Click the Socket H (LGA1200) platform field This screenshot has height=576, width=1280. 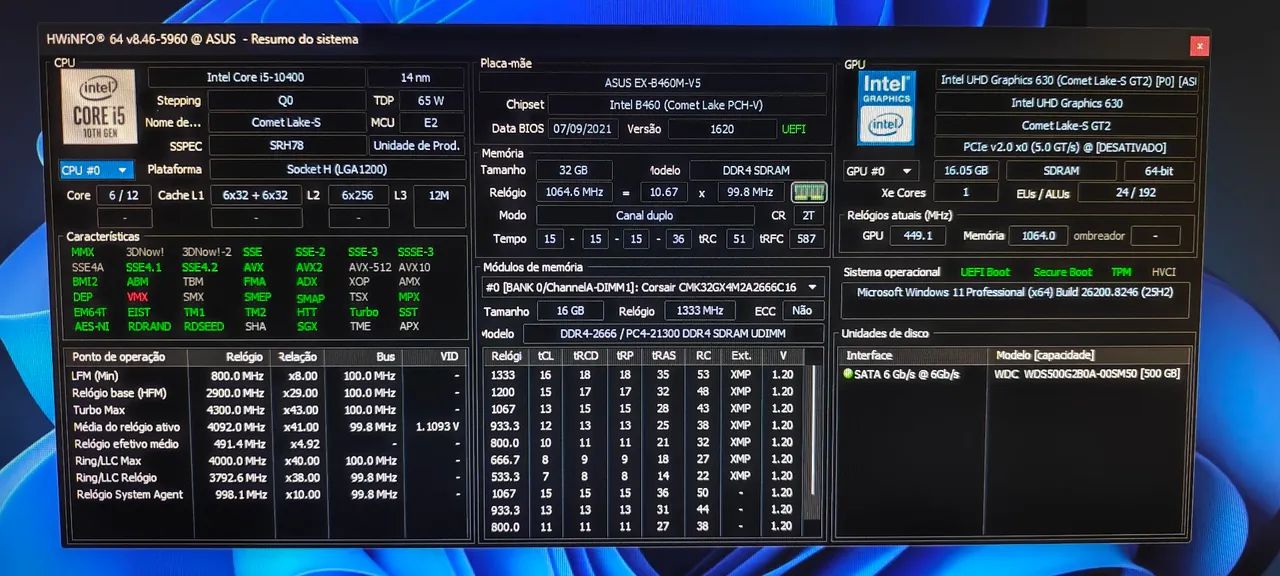tap(337, 169)
